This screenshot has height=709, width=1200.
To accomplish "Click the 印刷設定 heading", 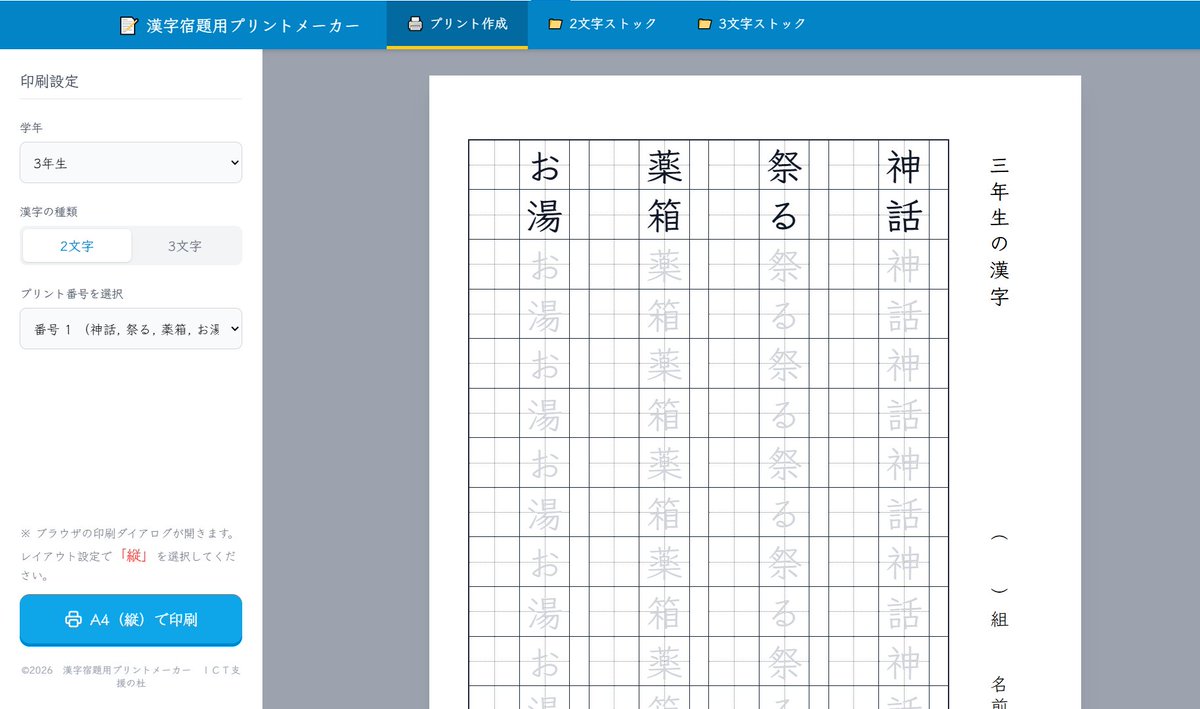I will coord(49,81).
